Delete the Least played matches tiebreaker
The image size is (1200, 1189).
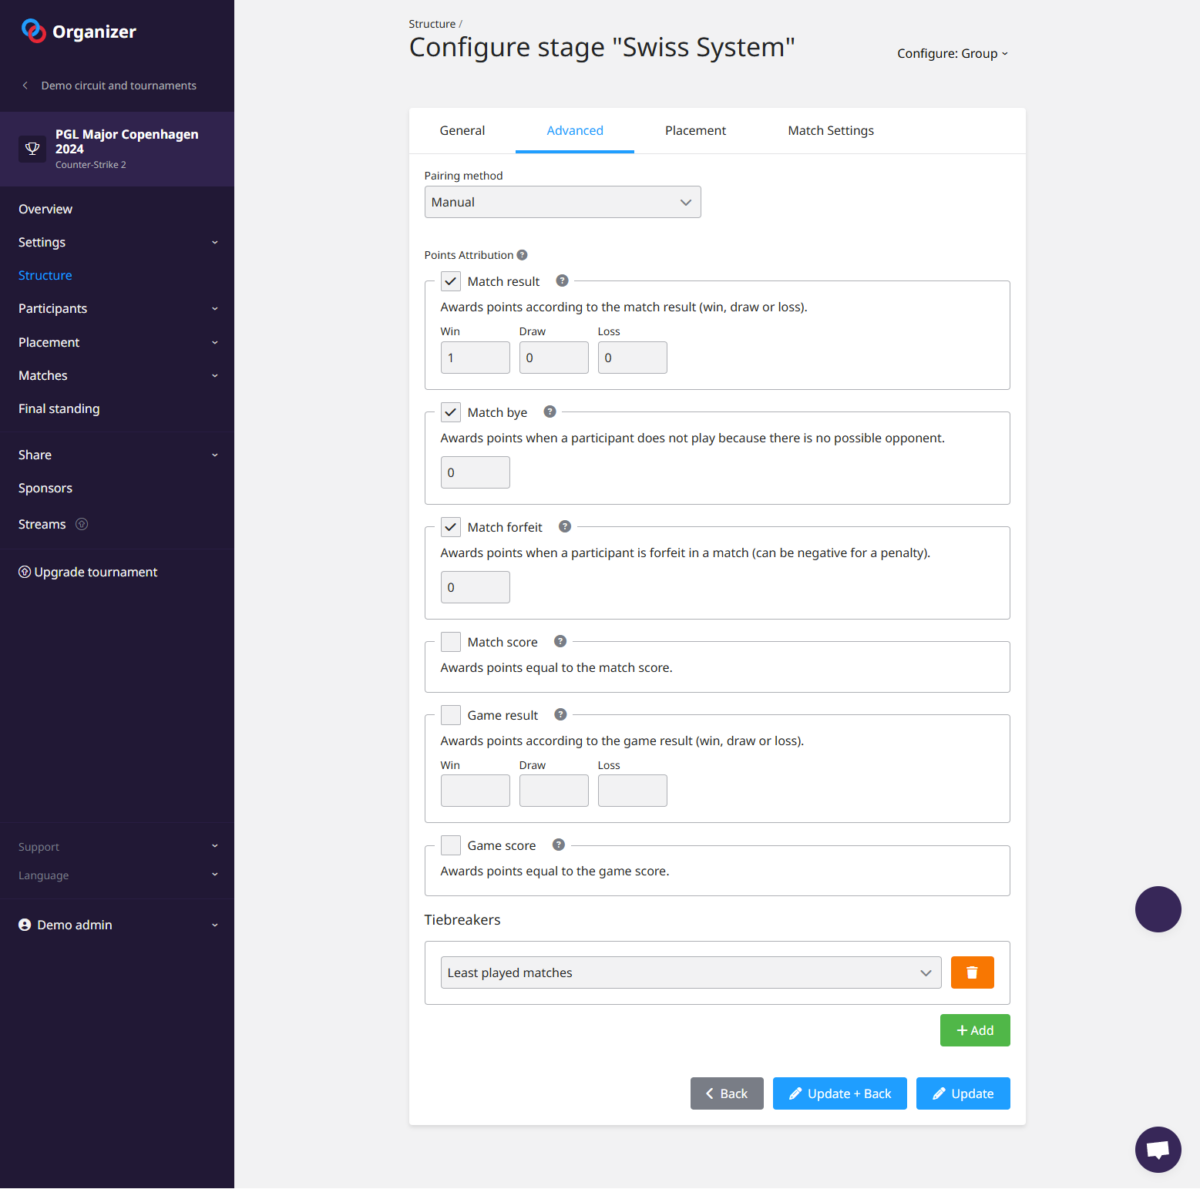971,971
